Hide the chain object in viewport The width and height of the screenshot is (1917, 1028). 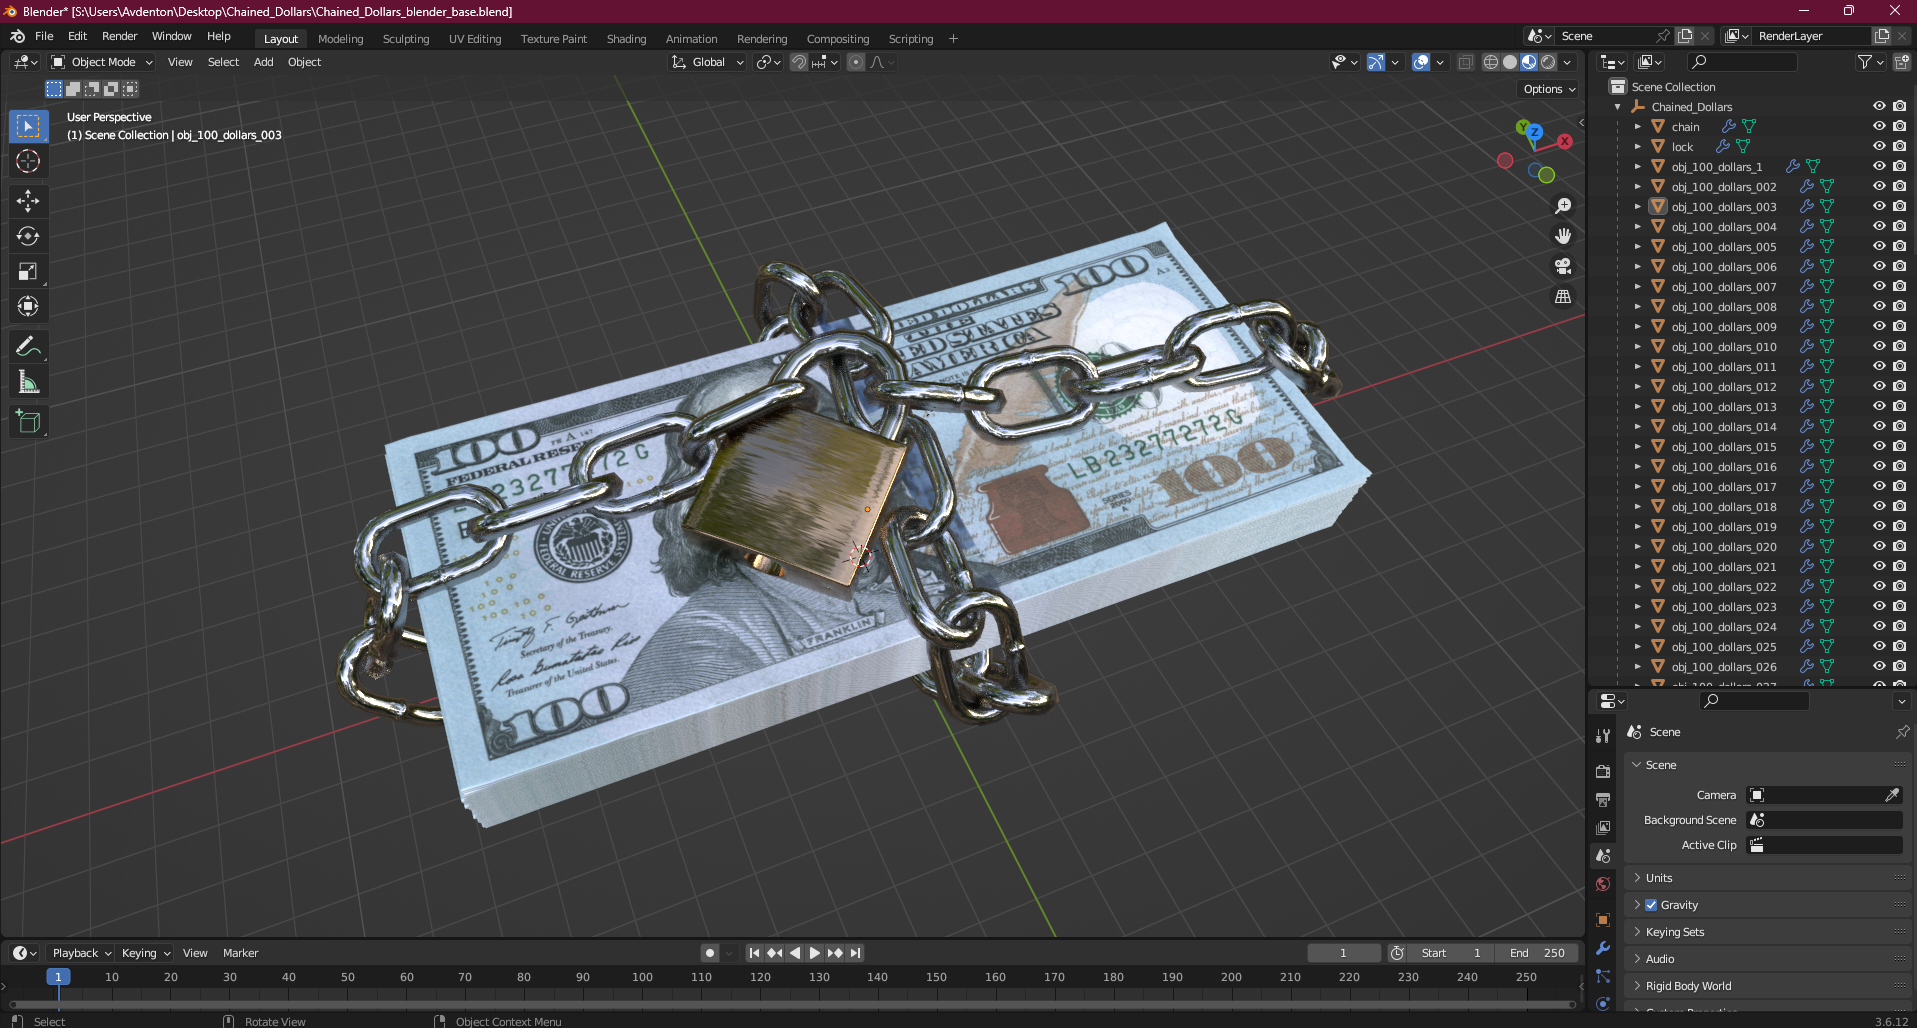tap(1879, 126)
